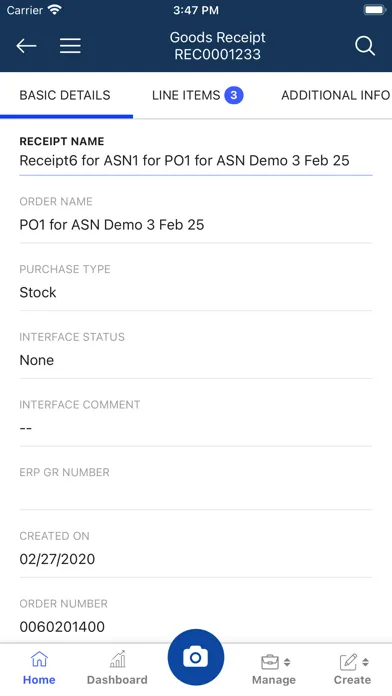Switch to the Line Items tab
The height and width of the screenshot is (696, 392).
coord(198,95)
